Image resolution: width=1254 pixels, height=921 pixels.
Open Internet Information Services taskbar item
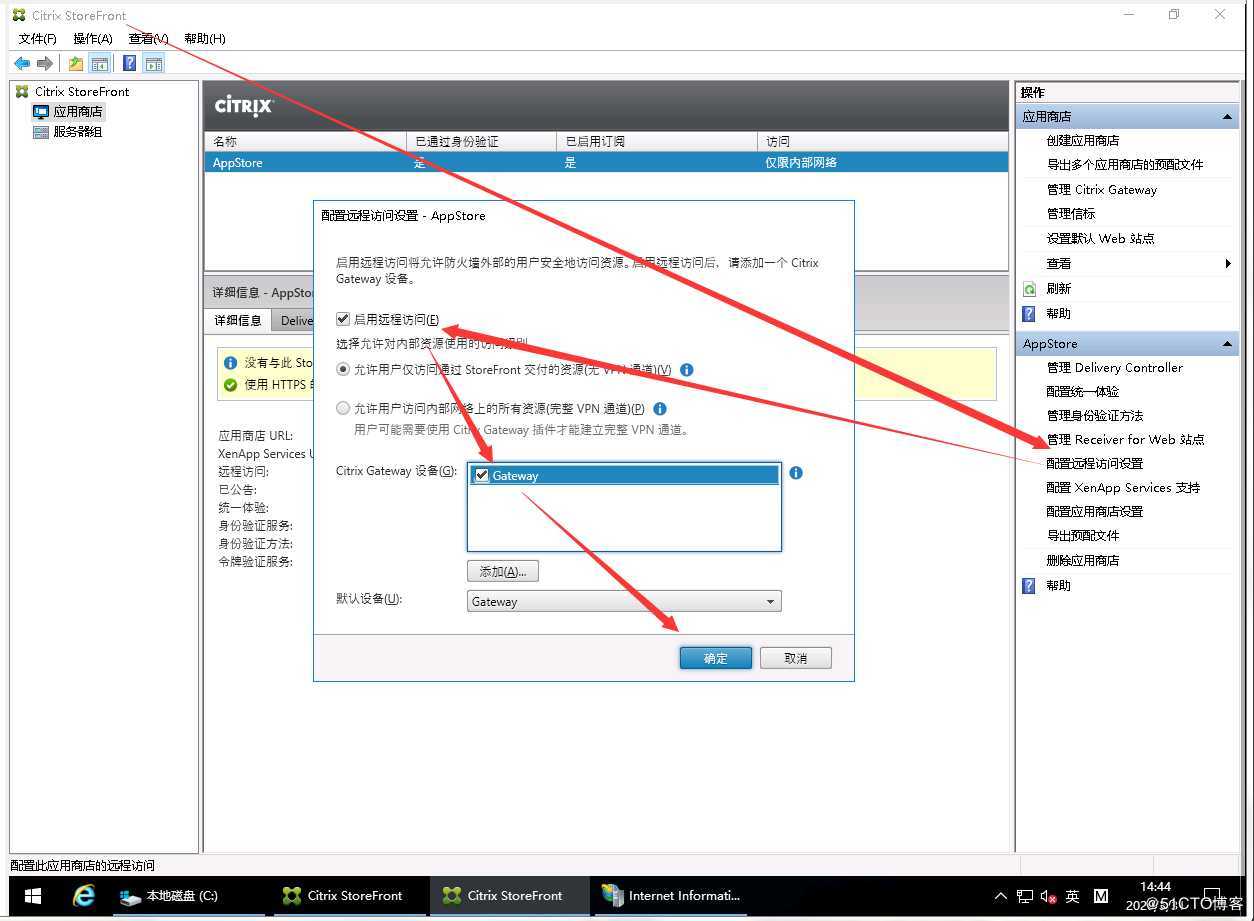tap(672, 896)
